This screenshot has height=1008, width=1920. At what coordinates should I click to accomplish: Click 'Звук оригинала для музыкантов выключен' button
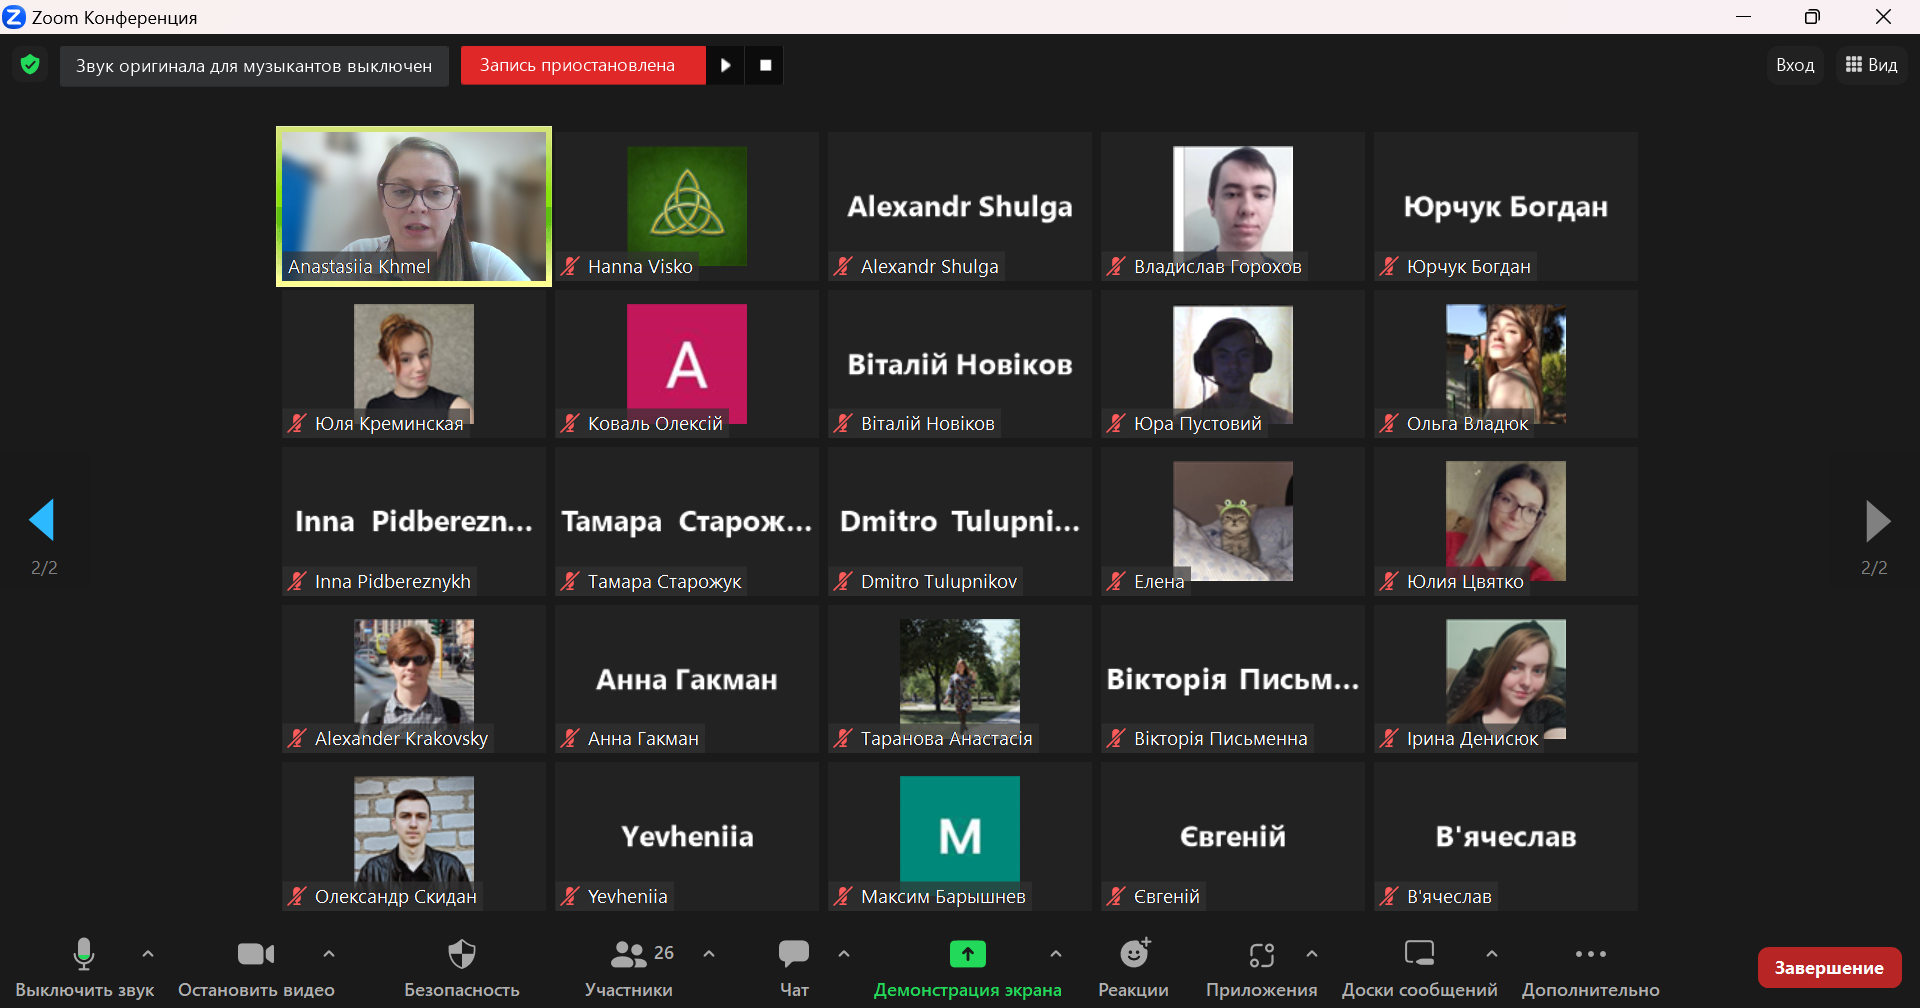(254, 66)
